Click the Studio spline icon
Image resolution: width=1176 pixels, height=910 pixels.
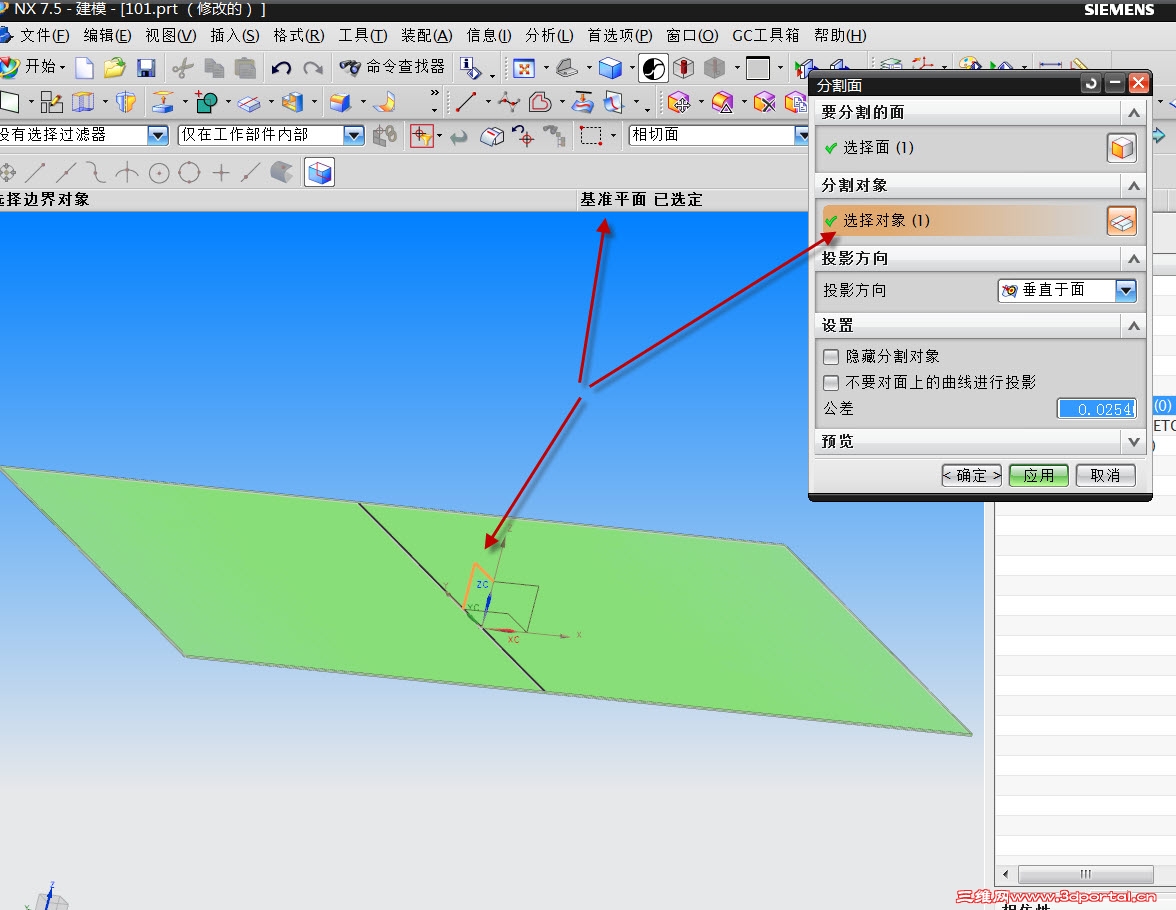(x=508, y=102)
